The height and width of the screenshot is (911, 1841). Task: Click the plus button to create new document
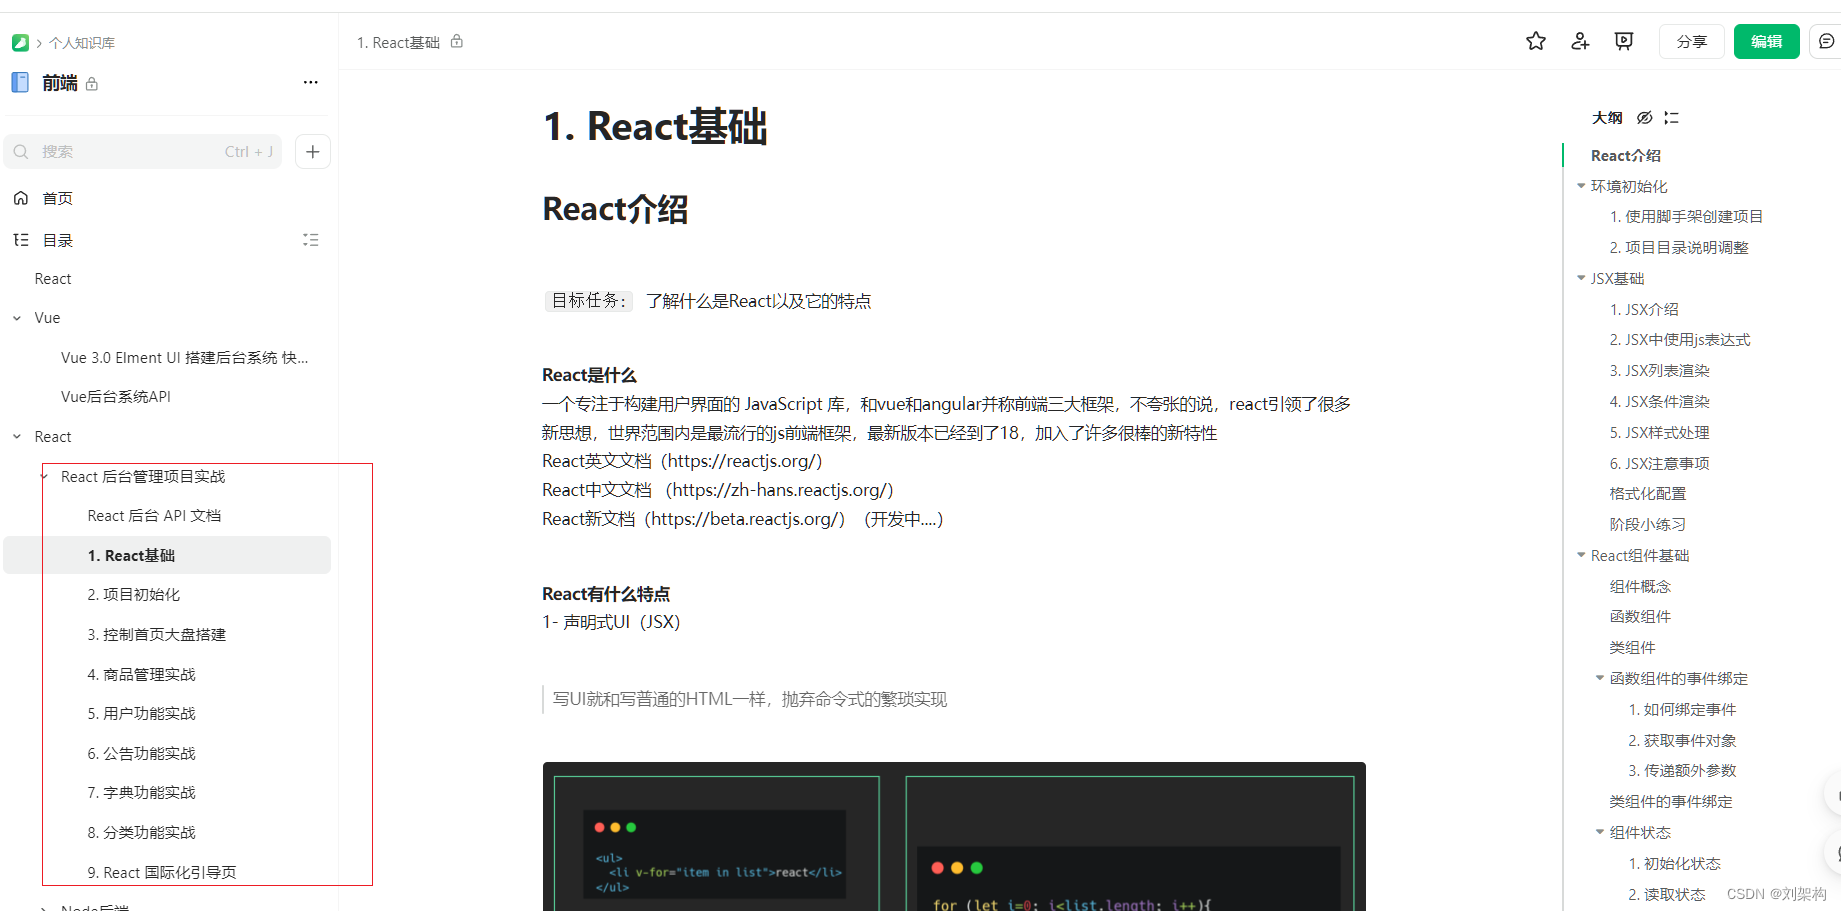tap(313, 152)
